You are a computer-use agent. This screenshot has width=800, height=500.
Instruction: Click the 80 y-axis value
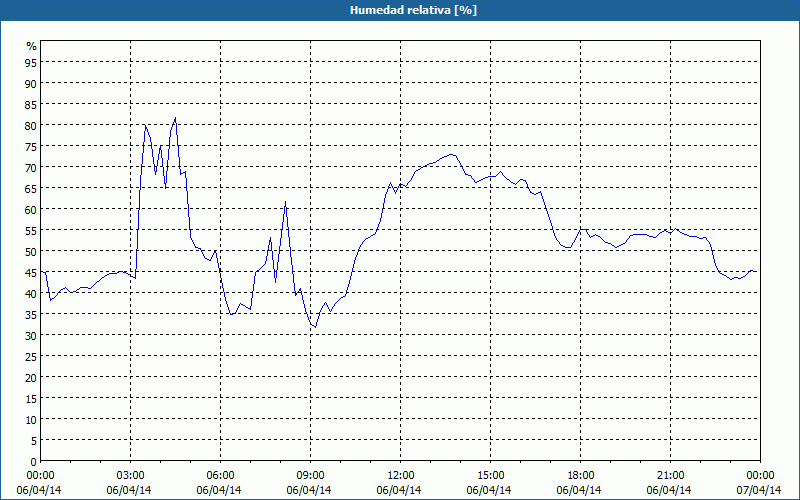click(x=31, y=126)
